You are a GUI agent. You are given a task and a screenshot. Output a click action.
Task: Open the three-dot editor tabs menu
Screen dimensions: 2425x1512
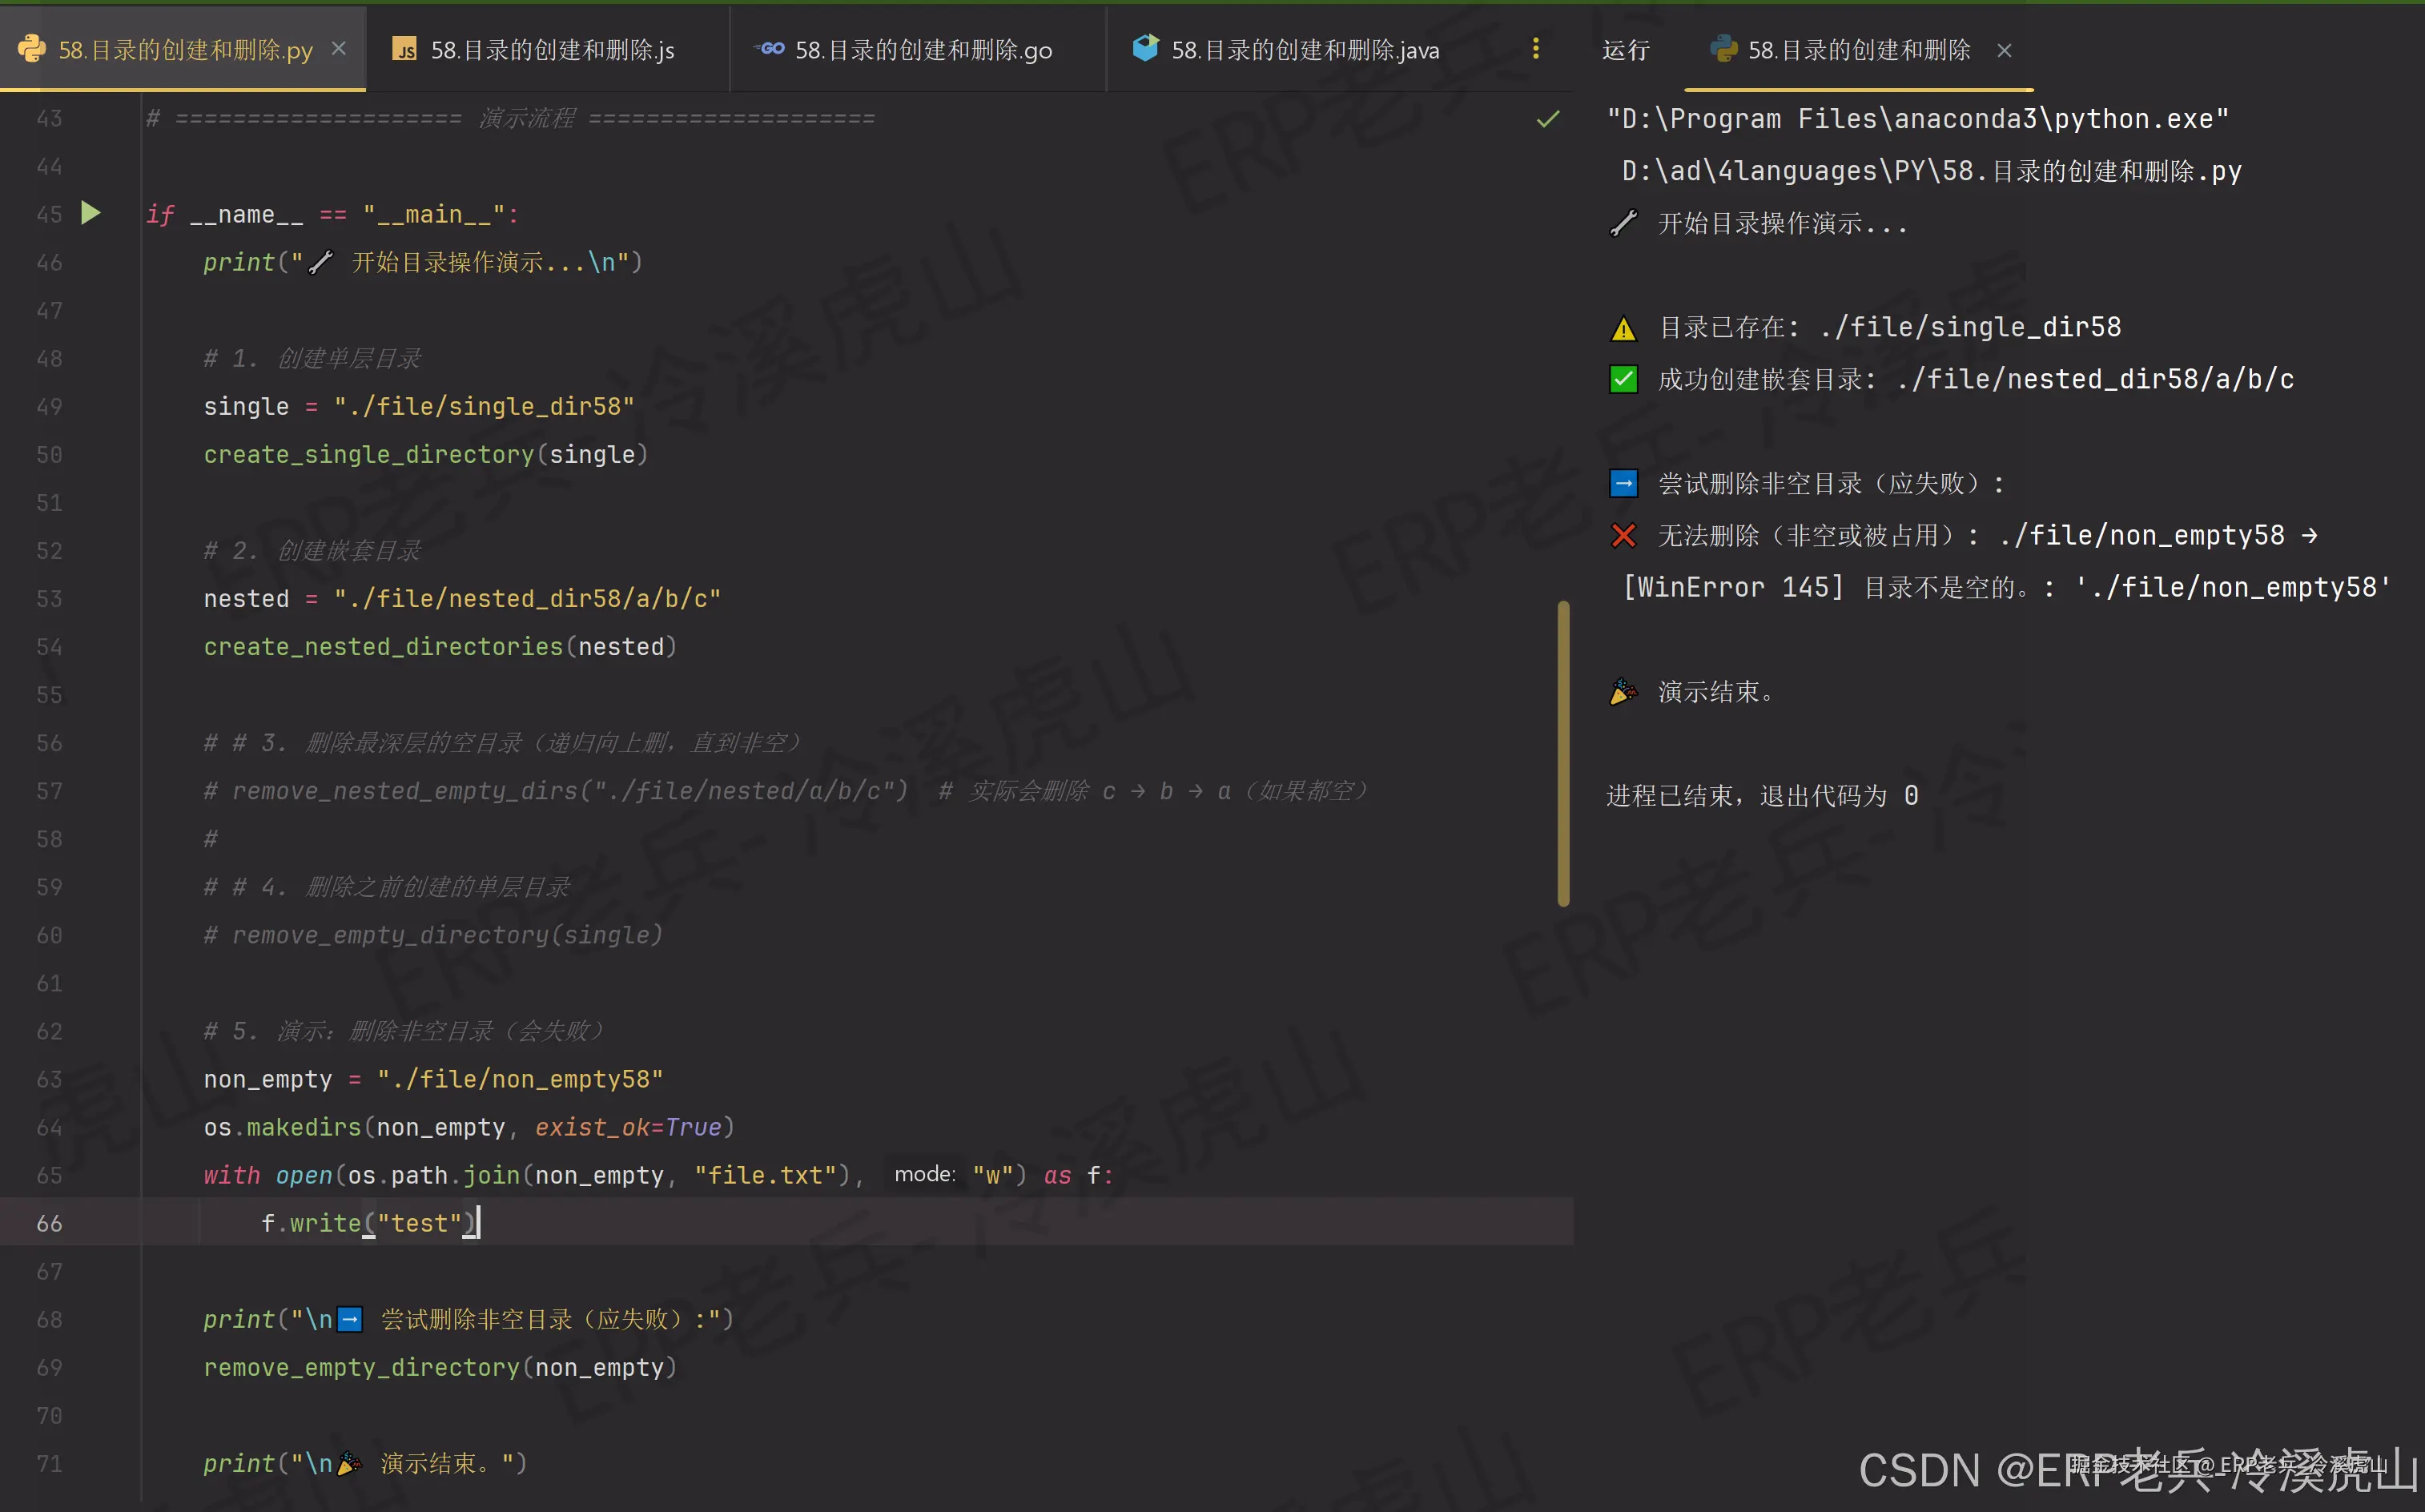click(x=1535, y=49)
